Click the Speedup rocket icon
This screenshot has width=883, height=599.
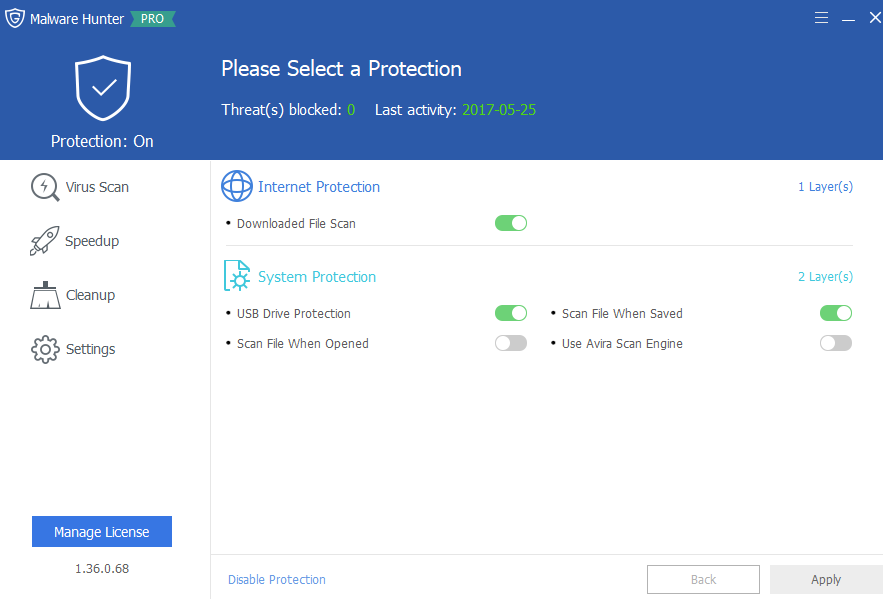tap(45, 241)
